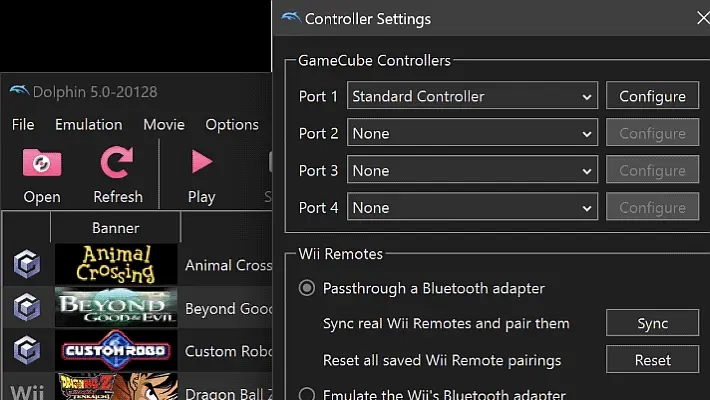The width and height of the screenshot is (710, 400).
Task: Select the Beyond Good & Evil banner thumbnail
Action: pyautogui.click(x=116, y=307)
